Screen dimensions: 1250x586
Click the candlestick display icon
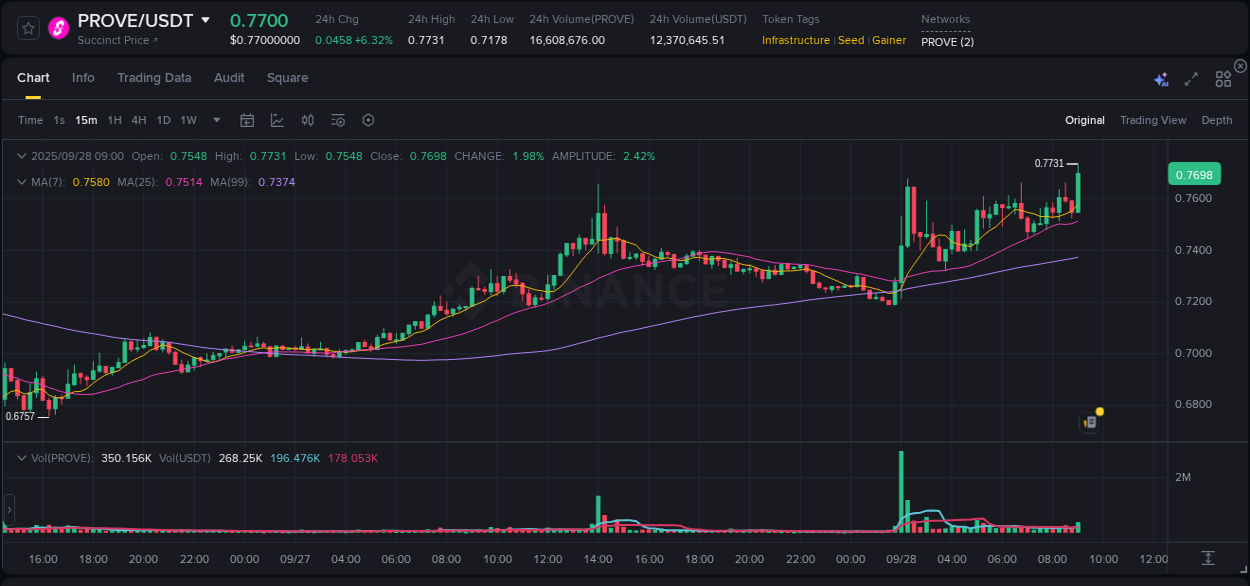307,119
